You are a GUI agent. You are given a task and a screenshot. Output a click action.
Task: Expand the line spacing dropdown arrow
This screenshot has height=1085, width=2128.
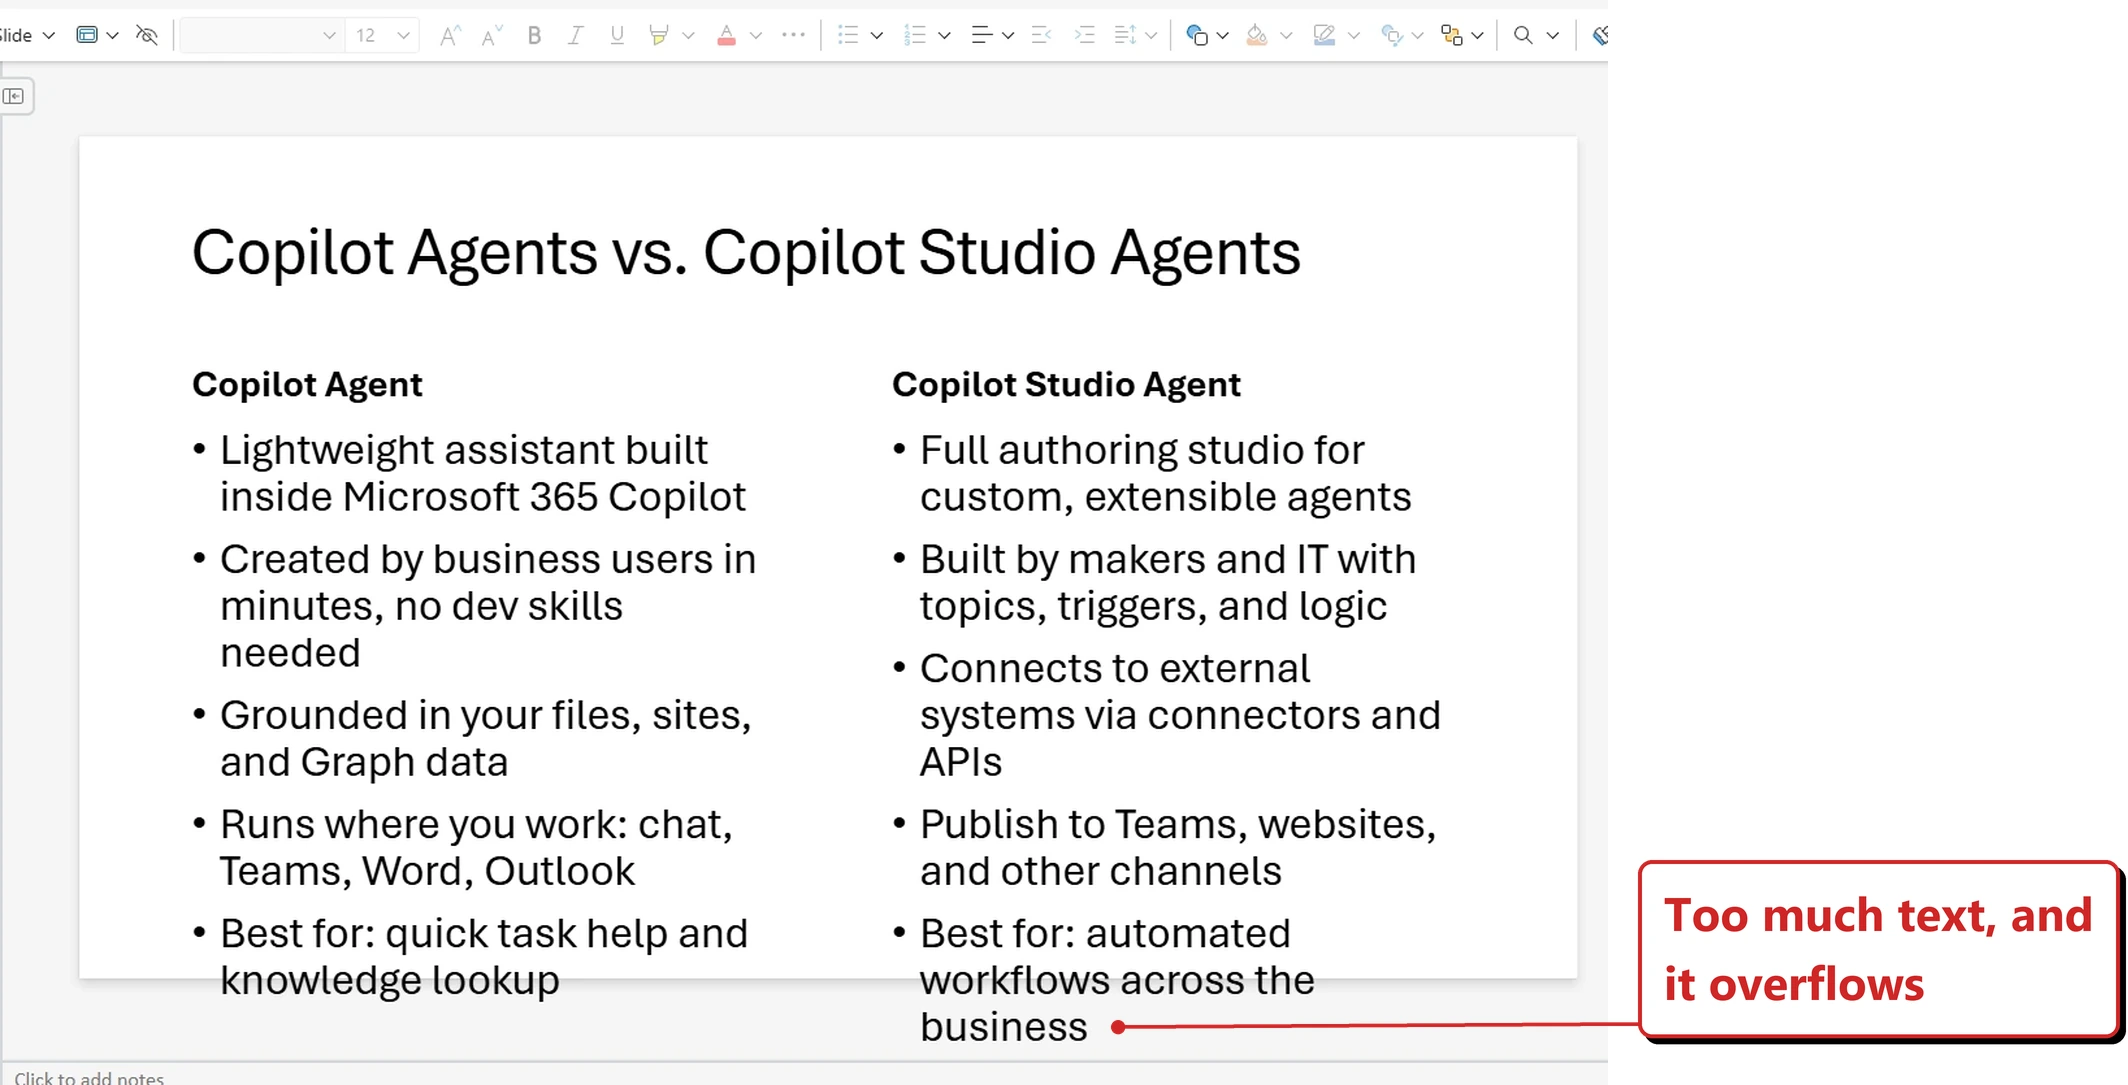click(x=1151, y=35)
